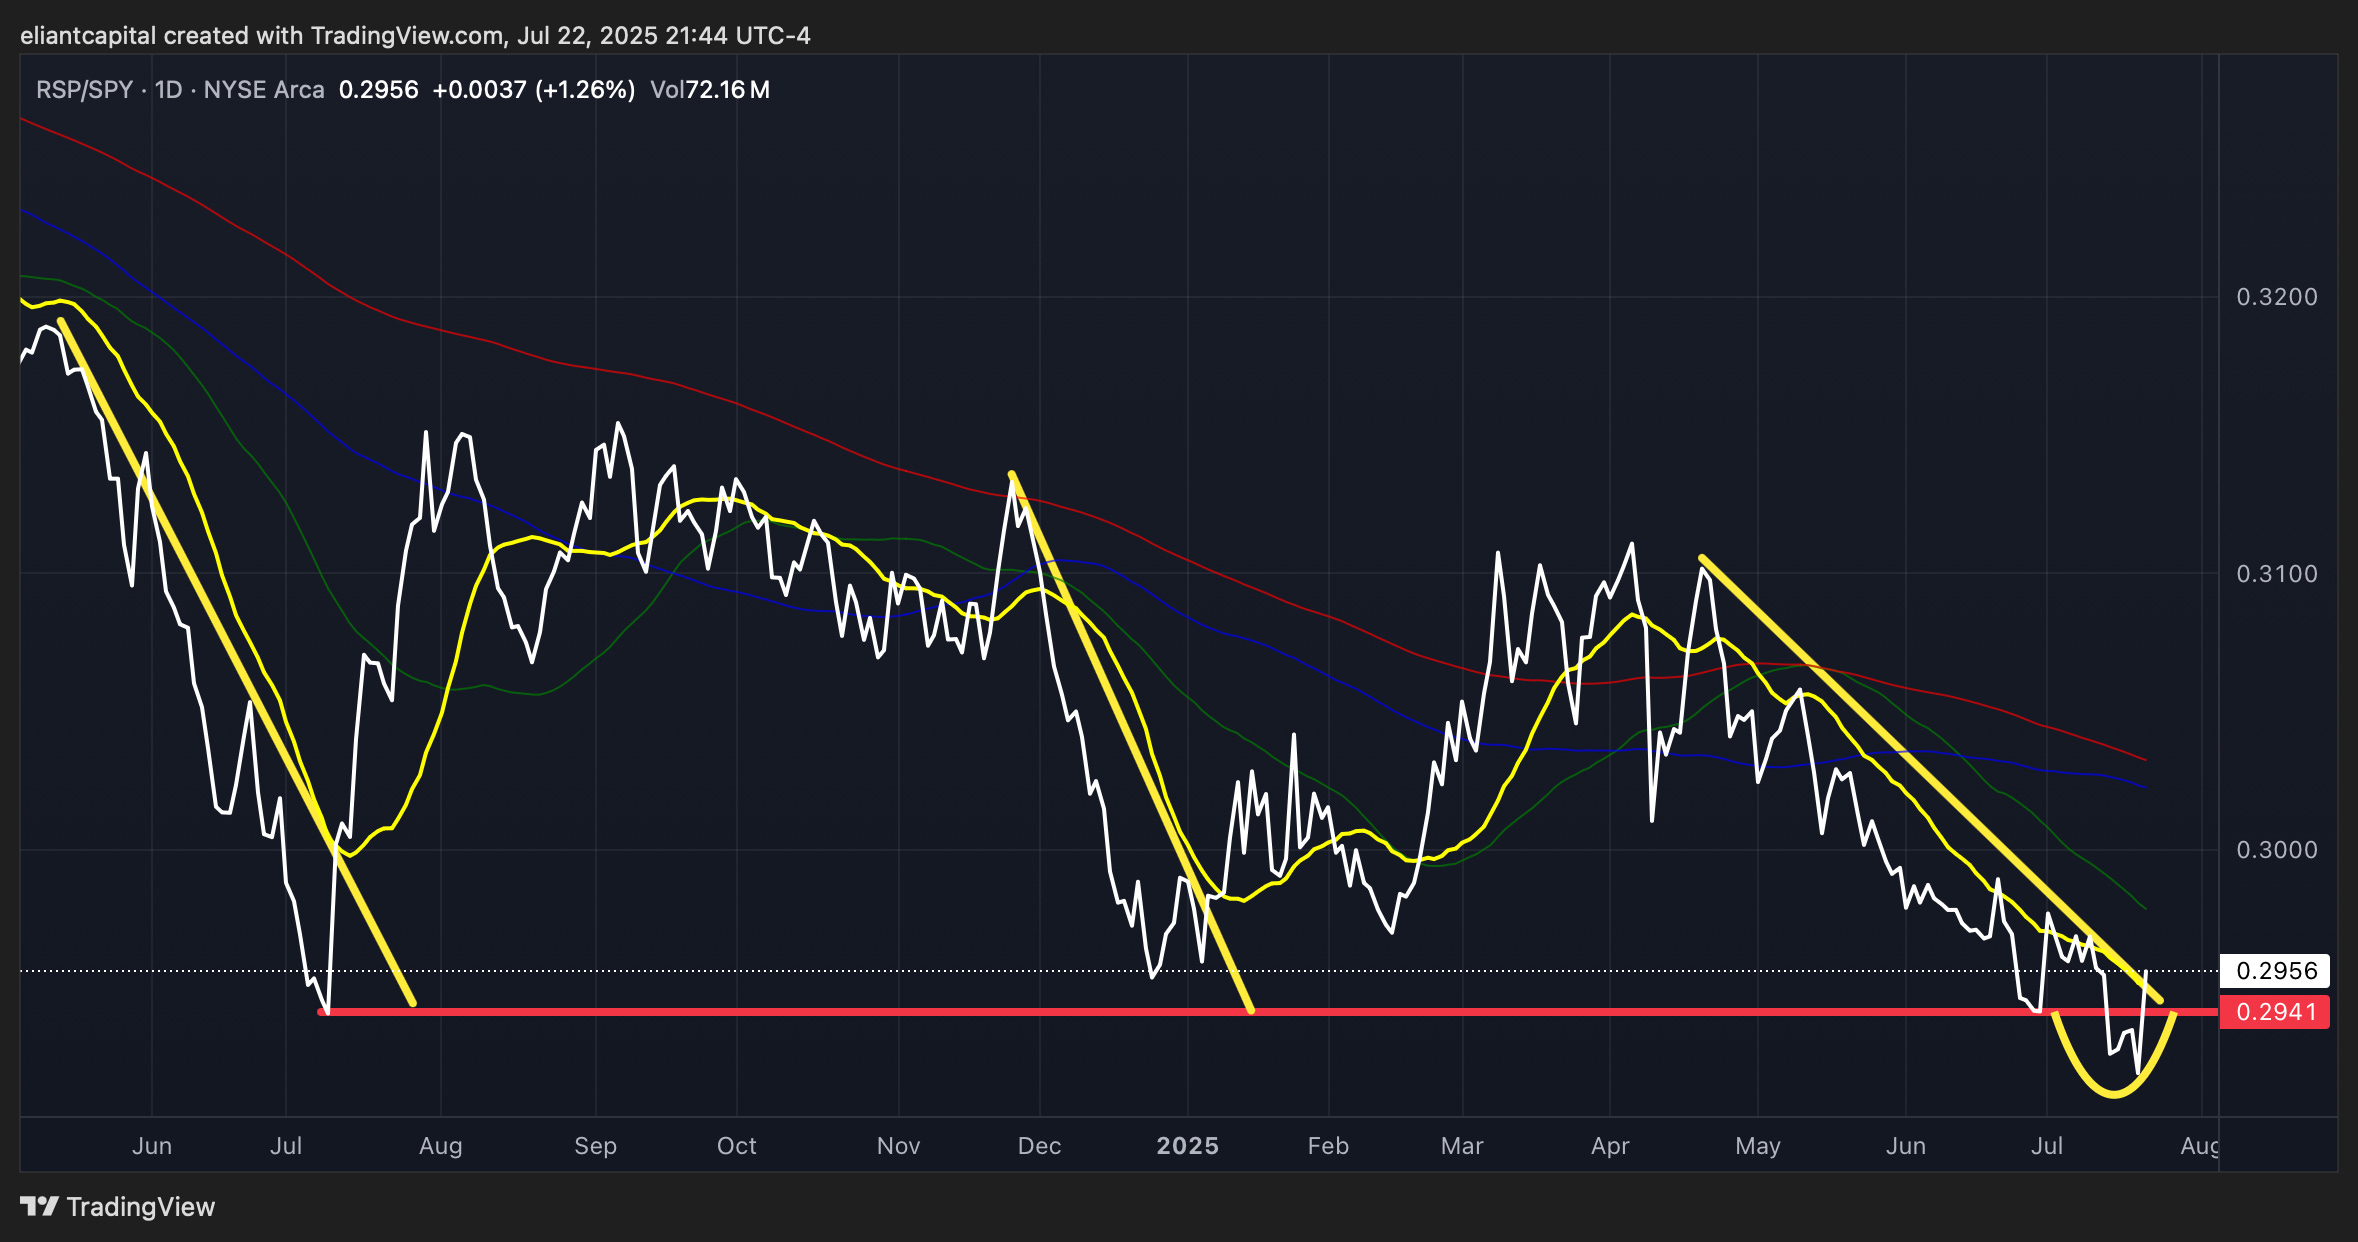Click the Dec label on time axis
Image resolution: width=2358 pixels, height=1242 pixels.
(1039, 1146)
